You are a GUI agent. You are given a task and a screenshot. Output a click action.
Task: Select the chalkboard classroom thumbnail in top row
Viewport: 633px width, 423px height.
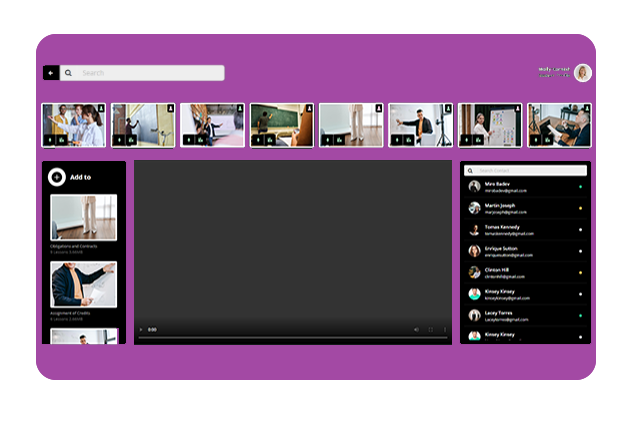tap(282, 125)
